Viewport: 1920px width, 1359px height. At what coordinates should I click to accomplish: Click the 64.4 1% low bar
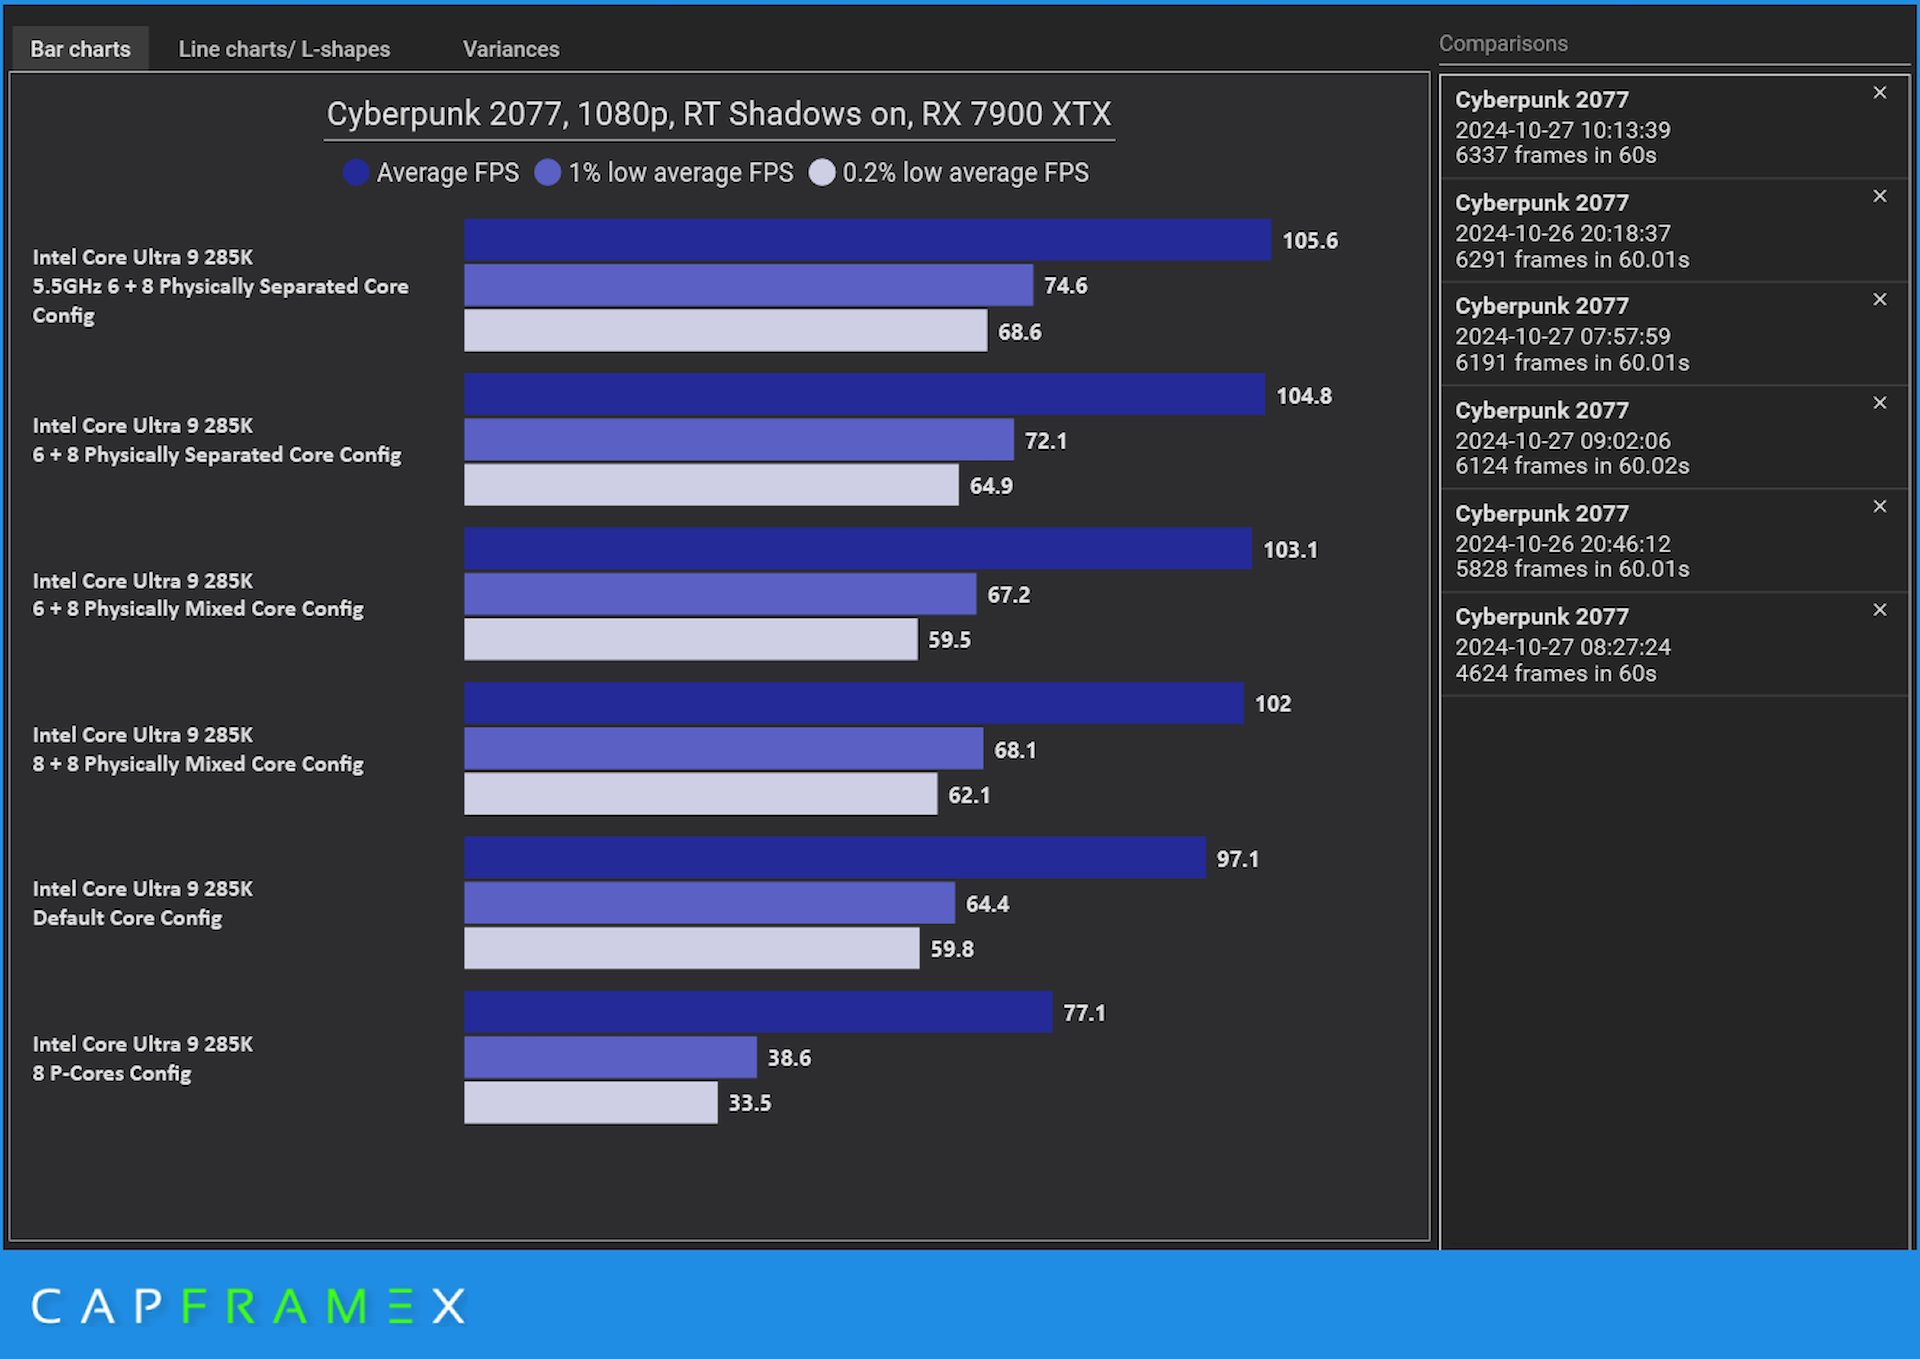coord(709,902)
